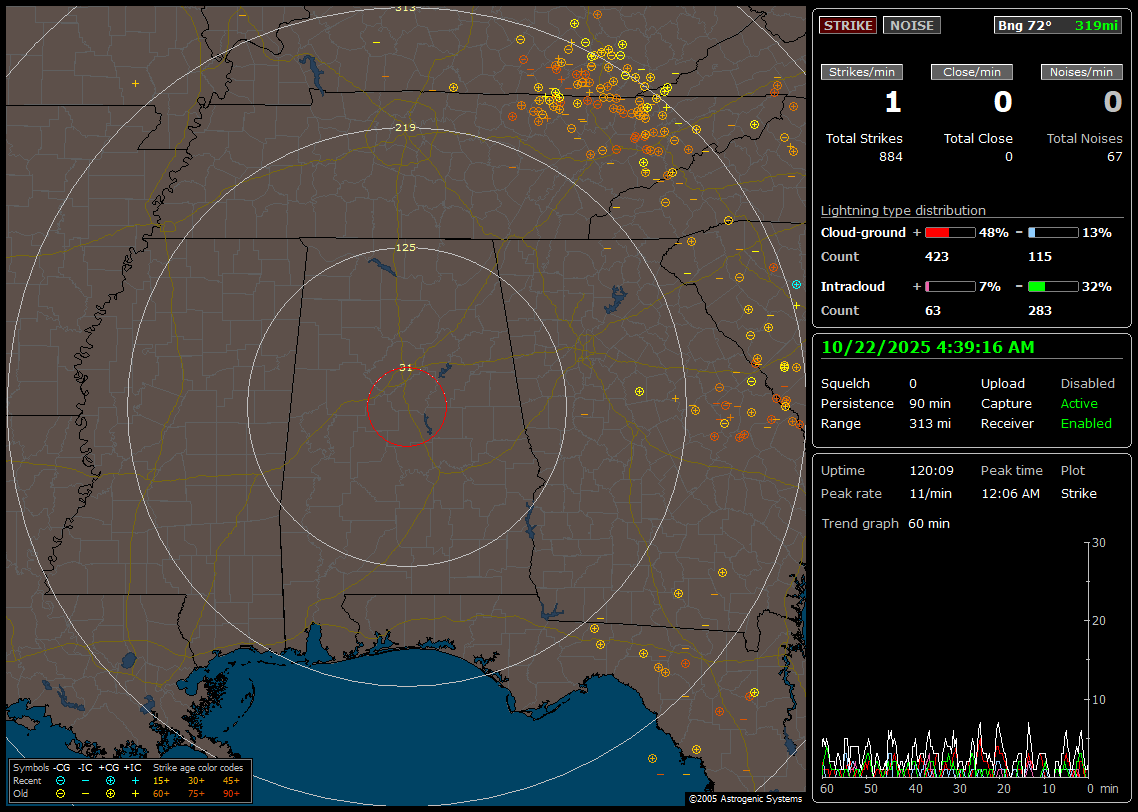Viewport: 1138px width, 812px height.
Task: Click the yellow Old -CG legend symbol
Action: point(61,793)
